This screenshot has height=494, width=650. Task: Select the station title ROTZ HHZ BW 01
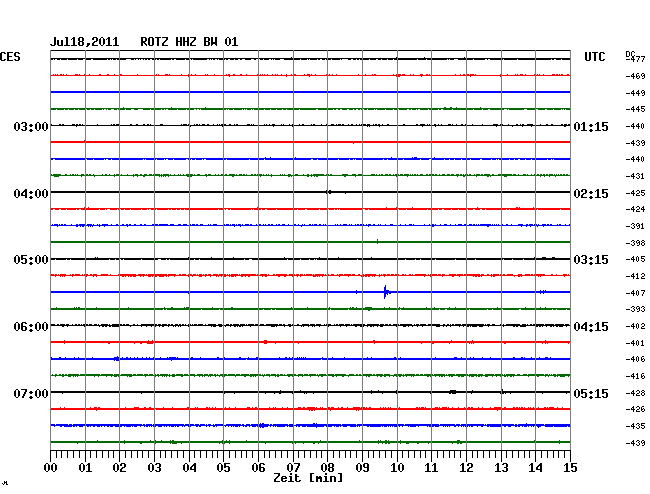[189, 42]
